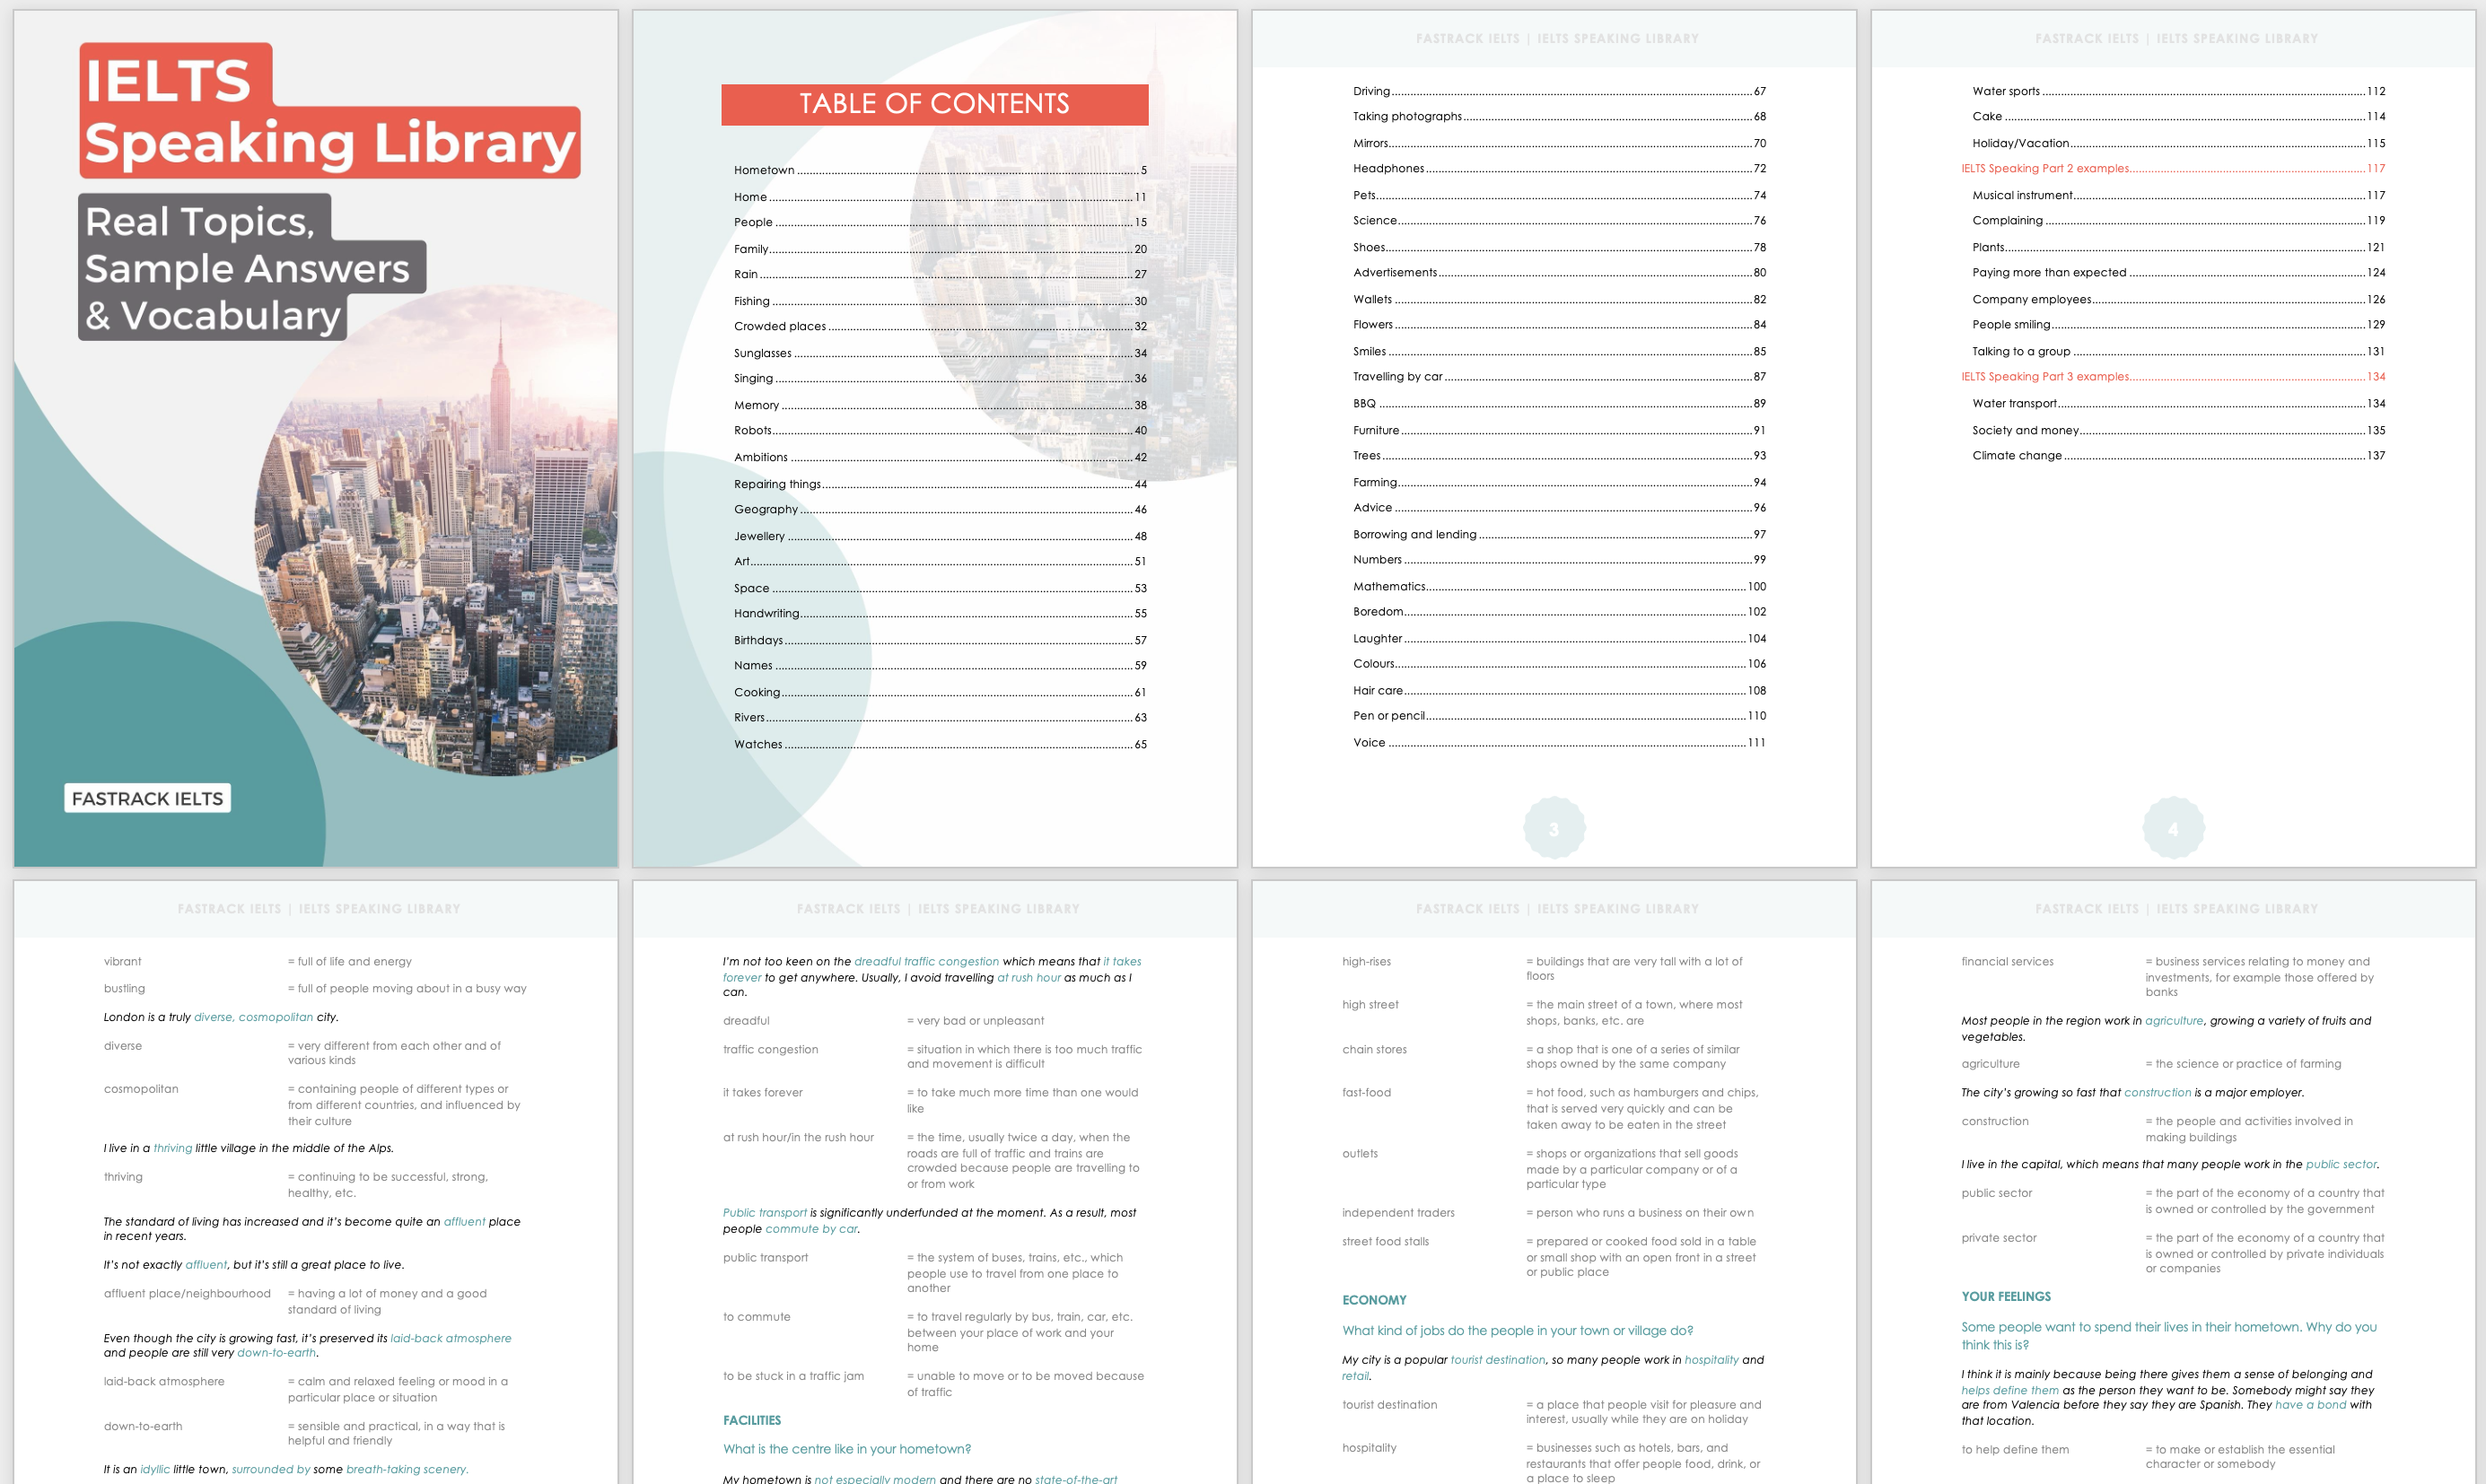Click the Voice contents row
Image resolution: width=2486 pixels, height=1484 pixels.
point(1559,742)
